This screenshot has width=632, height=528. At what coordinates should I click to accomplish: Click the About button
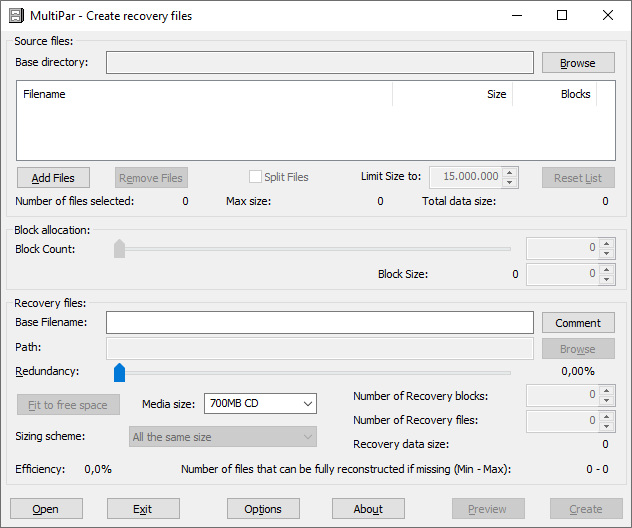[x=368, y=509]
